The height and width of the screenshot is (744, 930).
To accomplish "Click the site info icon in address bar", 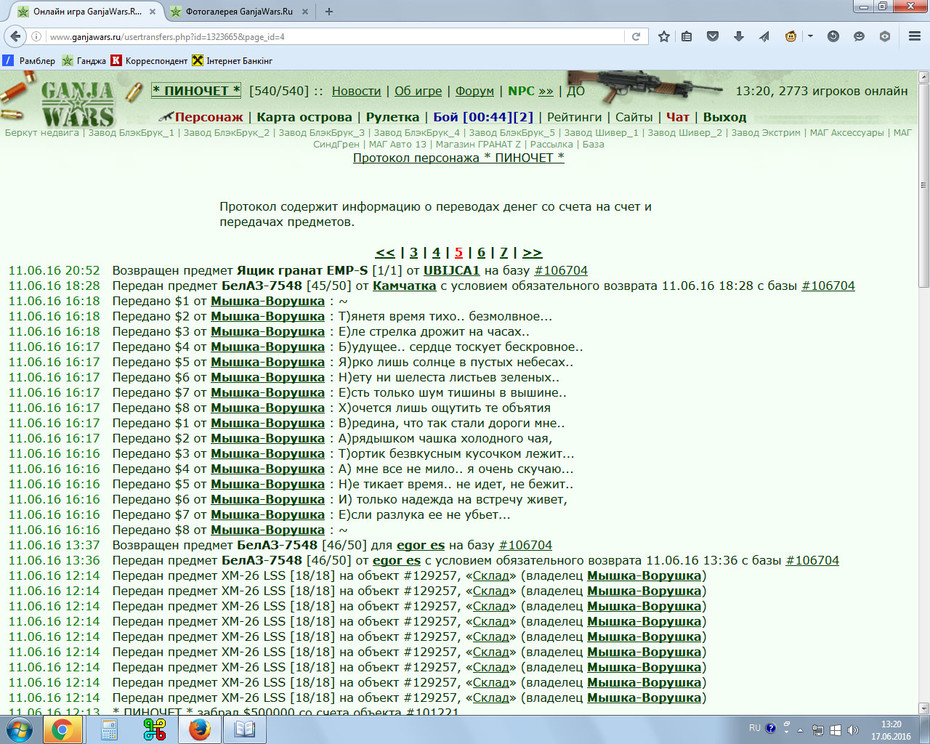I will click(x=37, y=37).
